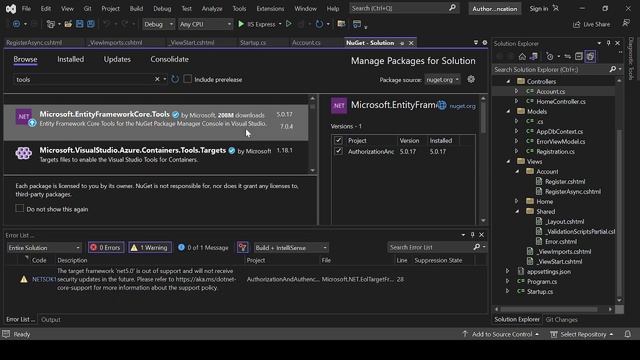Open notifications bell in status bar
640x360 pixels.
(x=627, y=334)
